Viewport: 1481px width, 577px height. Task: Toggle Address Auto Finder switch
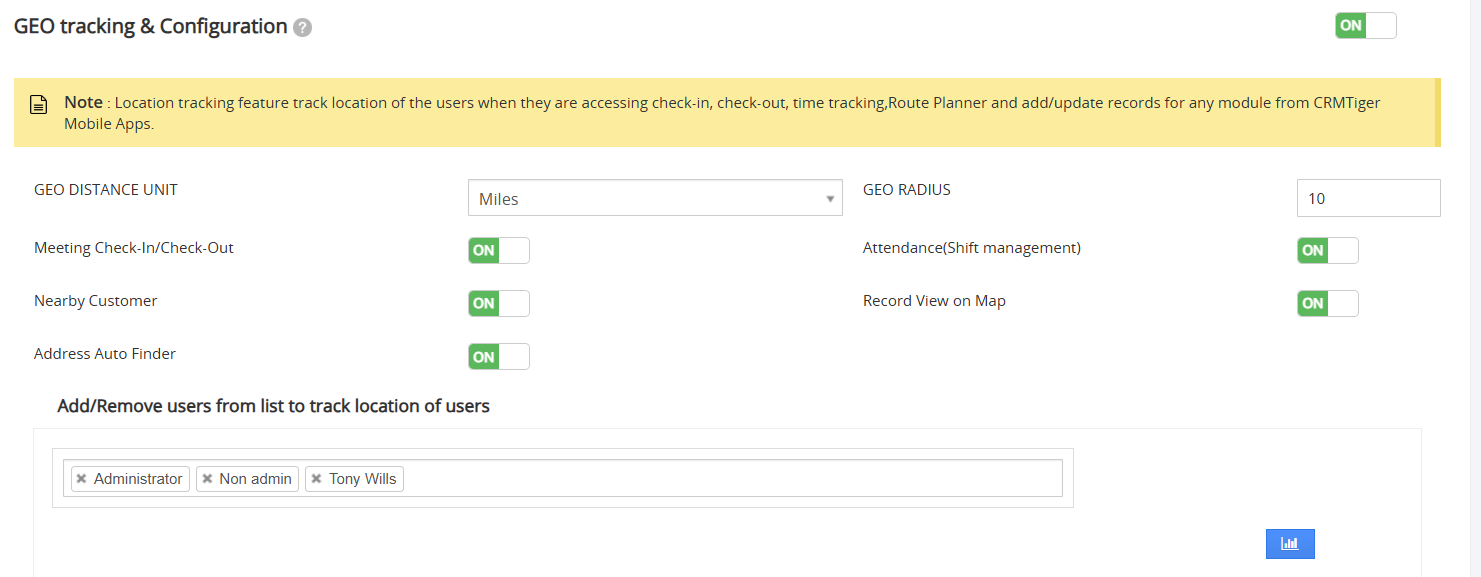click(x=499, y=356)
